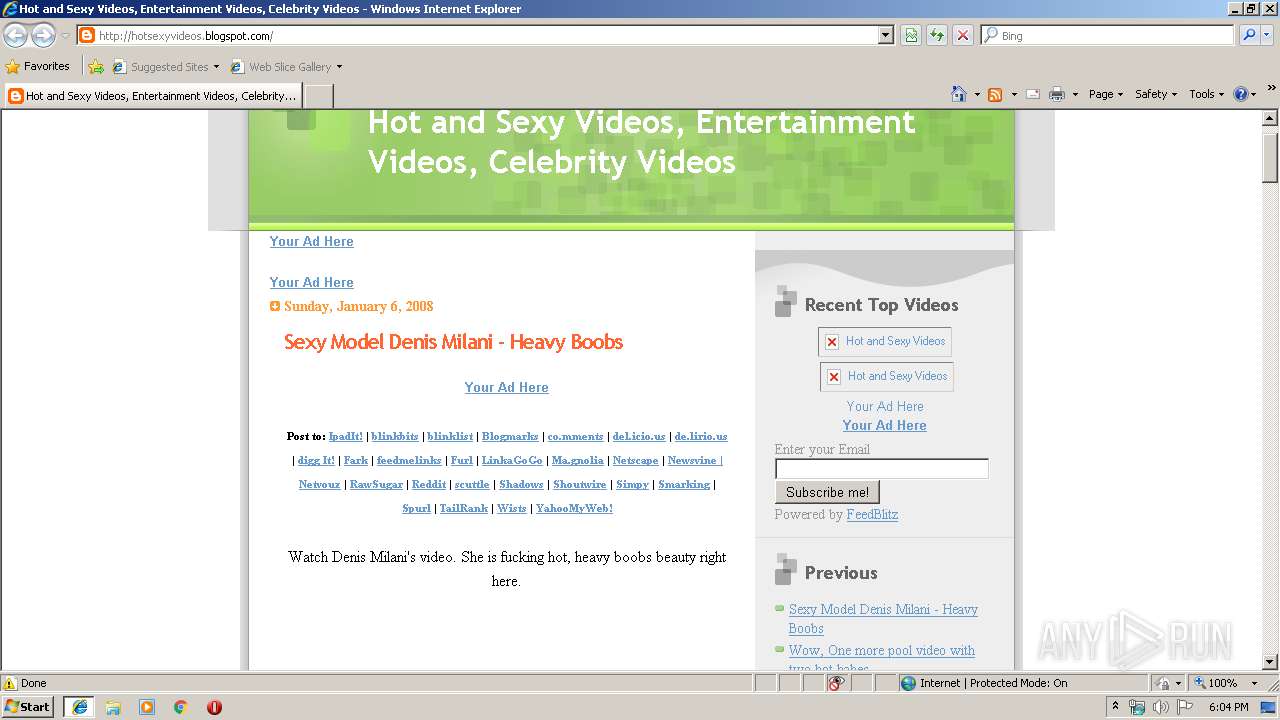Viewport: 1280px width, 720px height.
Task: Open the blinklist link
Action: (x=450, y=436)
